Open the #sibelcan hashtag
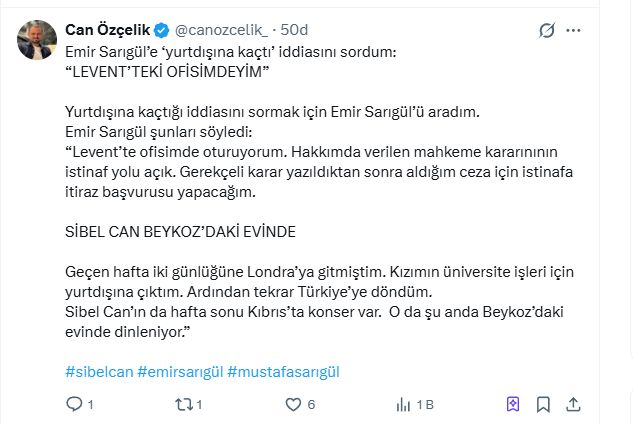 pyautogui.click(x=98, y=371)
